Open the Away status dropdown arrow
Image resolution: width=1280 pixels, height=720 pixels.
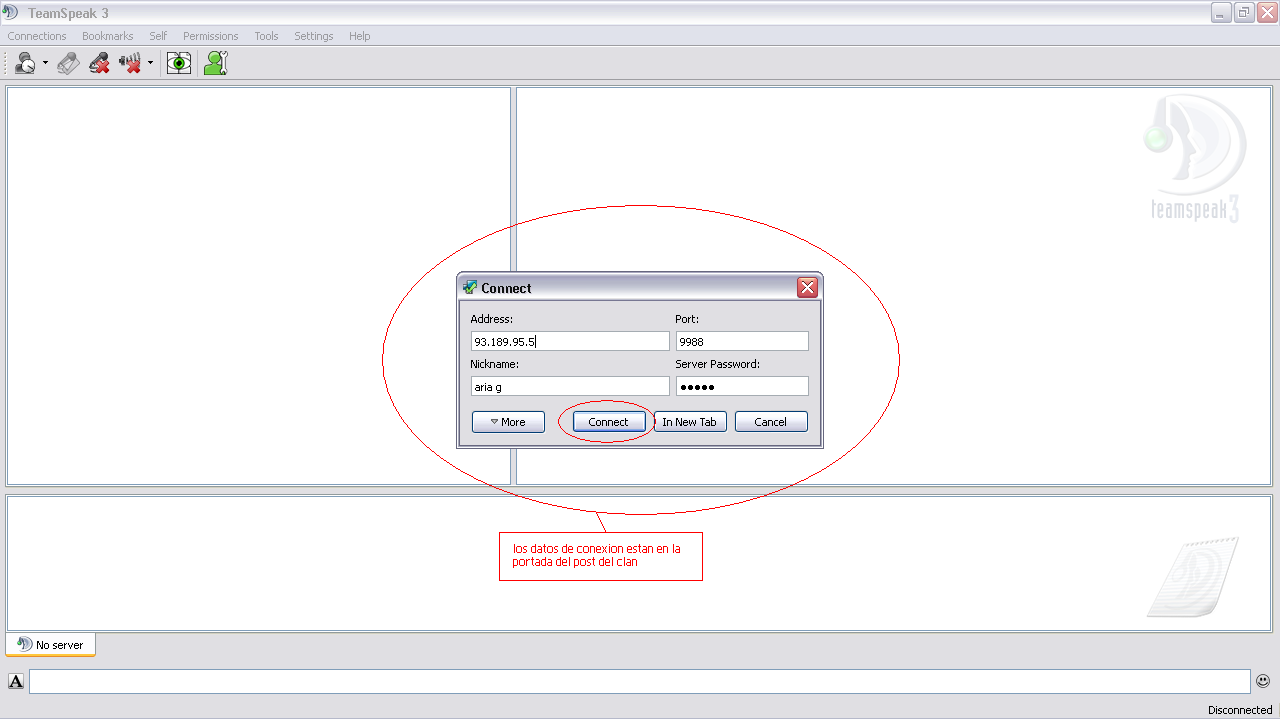point(45,63)
